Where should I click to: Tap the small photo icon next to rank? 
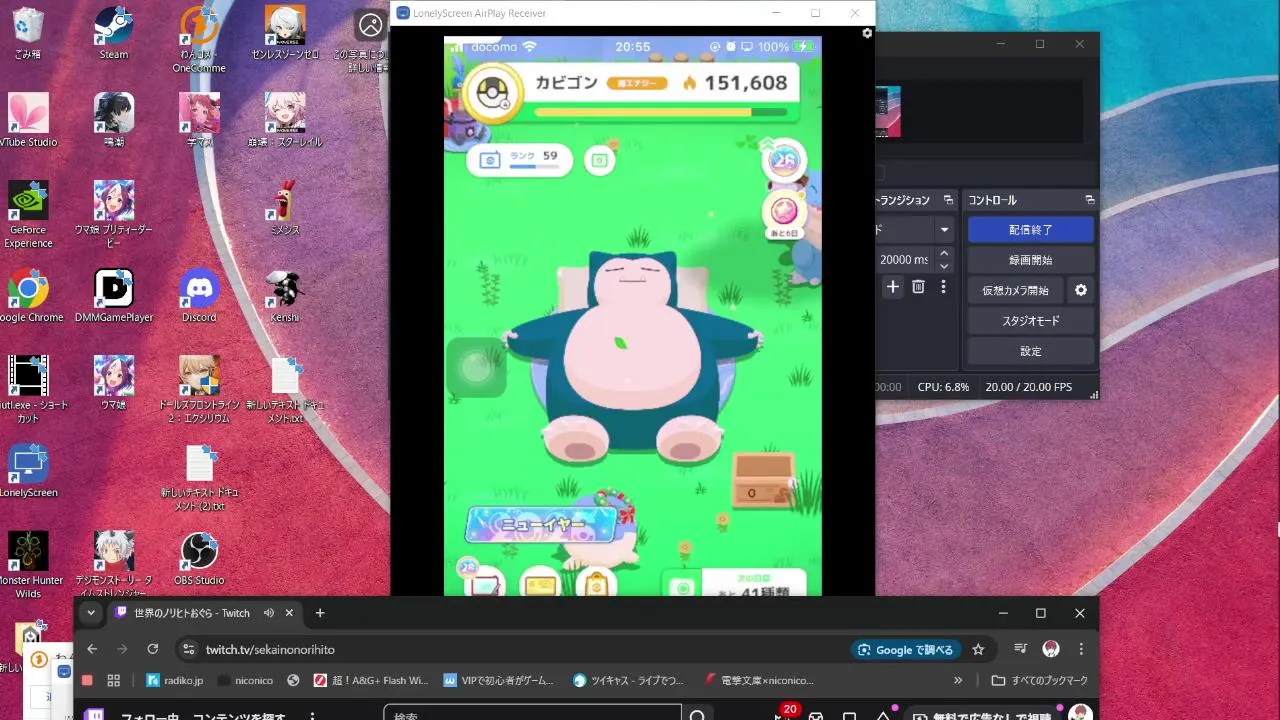tap(599, 160)
